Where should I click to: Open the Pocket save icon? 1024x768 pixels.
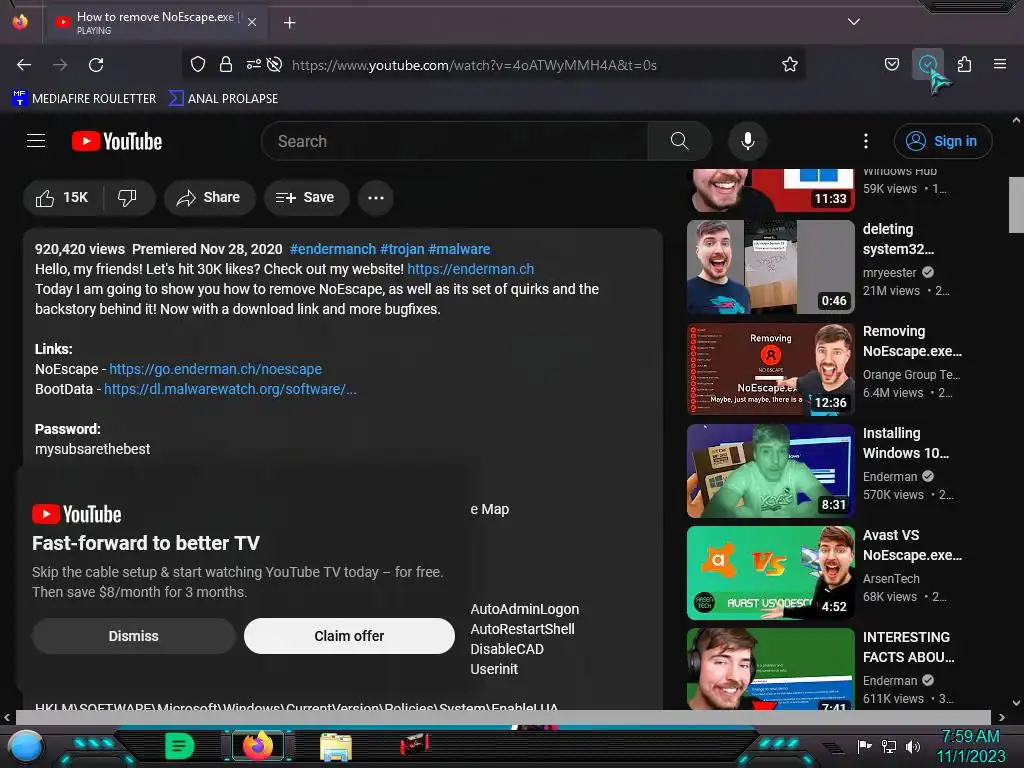[891, 64]
